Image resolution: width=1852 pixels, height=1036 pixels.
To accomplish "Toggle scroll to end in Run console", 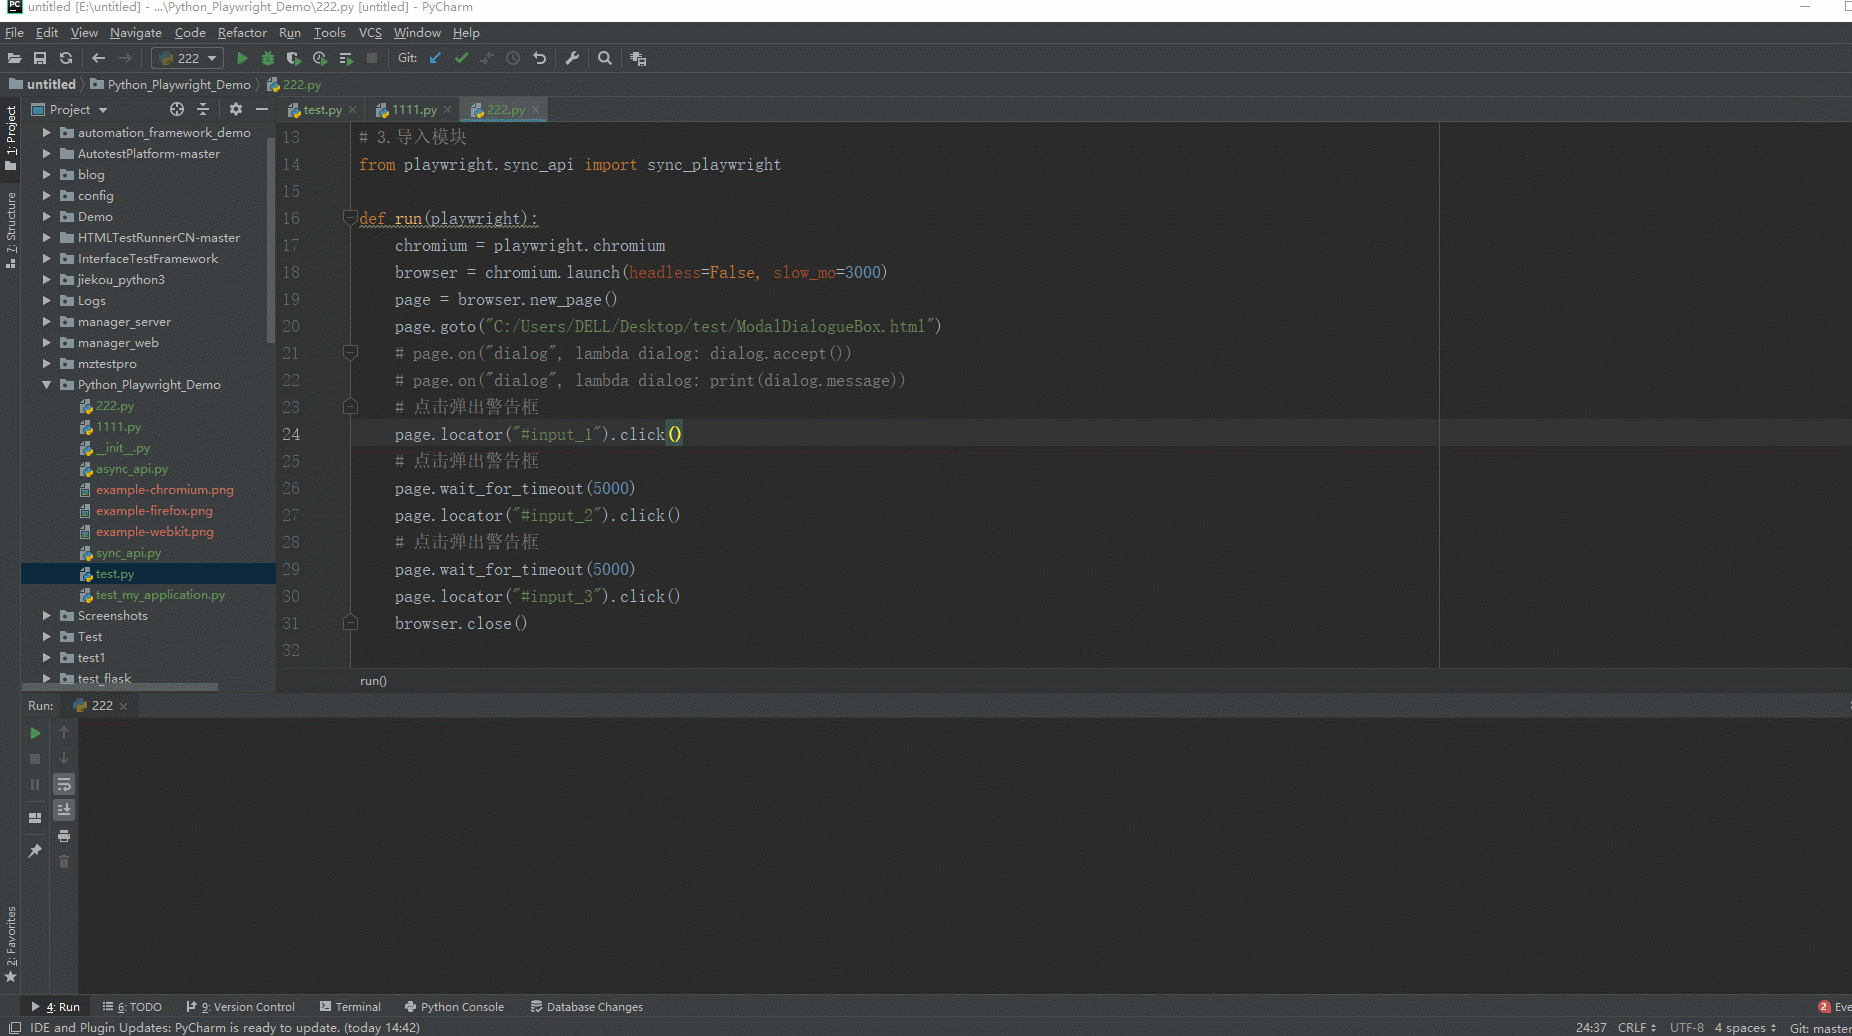I will (64, 810).
